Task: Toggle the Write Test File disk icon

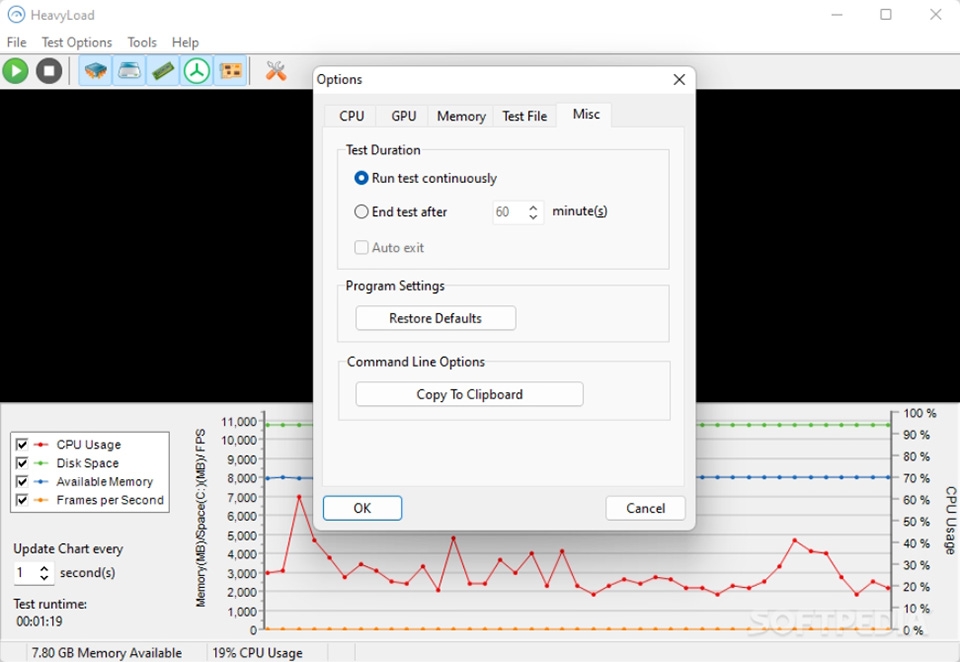Action: pyautogui.click(x=129, y=71)
